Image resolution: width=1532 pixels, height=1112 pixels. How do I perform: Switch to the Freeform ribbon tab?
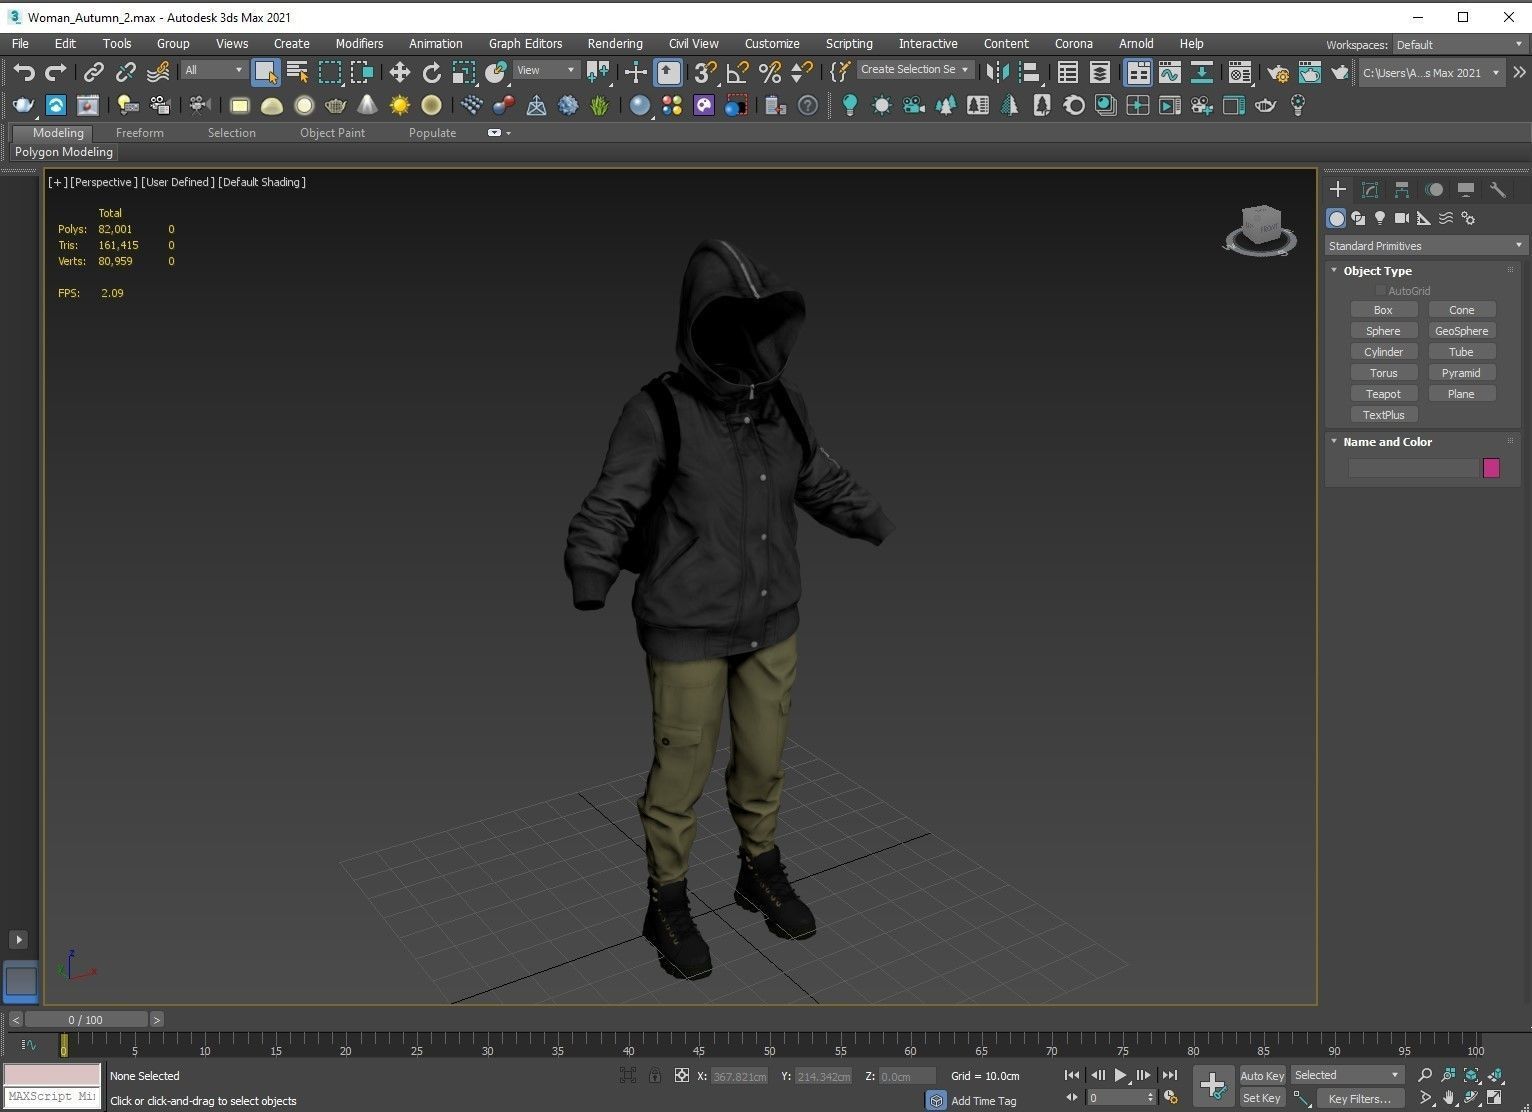pos(139,133)
